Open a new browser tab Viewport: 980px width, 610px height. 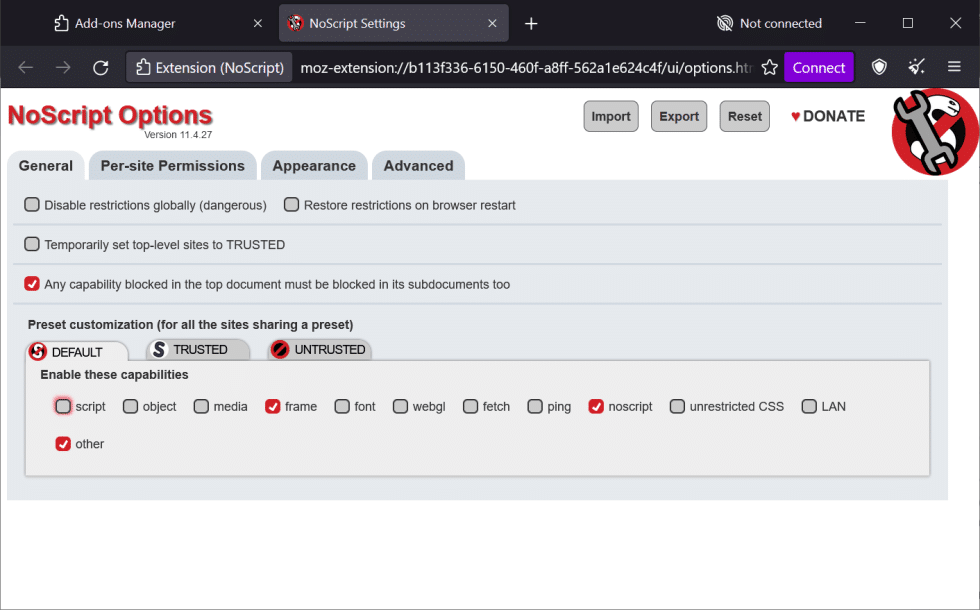(531, 24)
